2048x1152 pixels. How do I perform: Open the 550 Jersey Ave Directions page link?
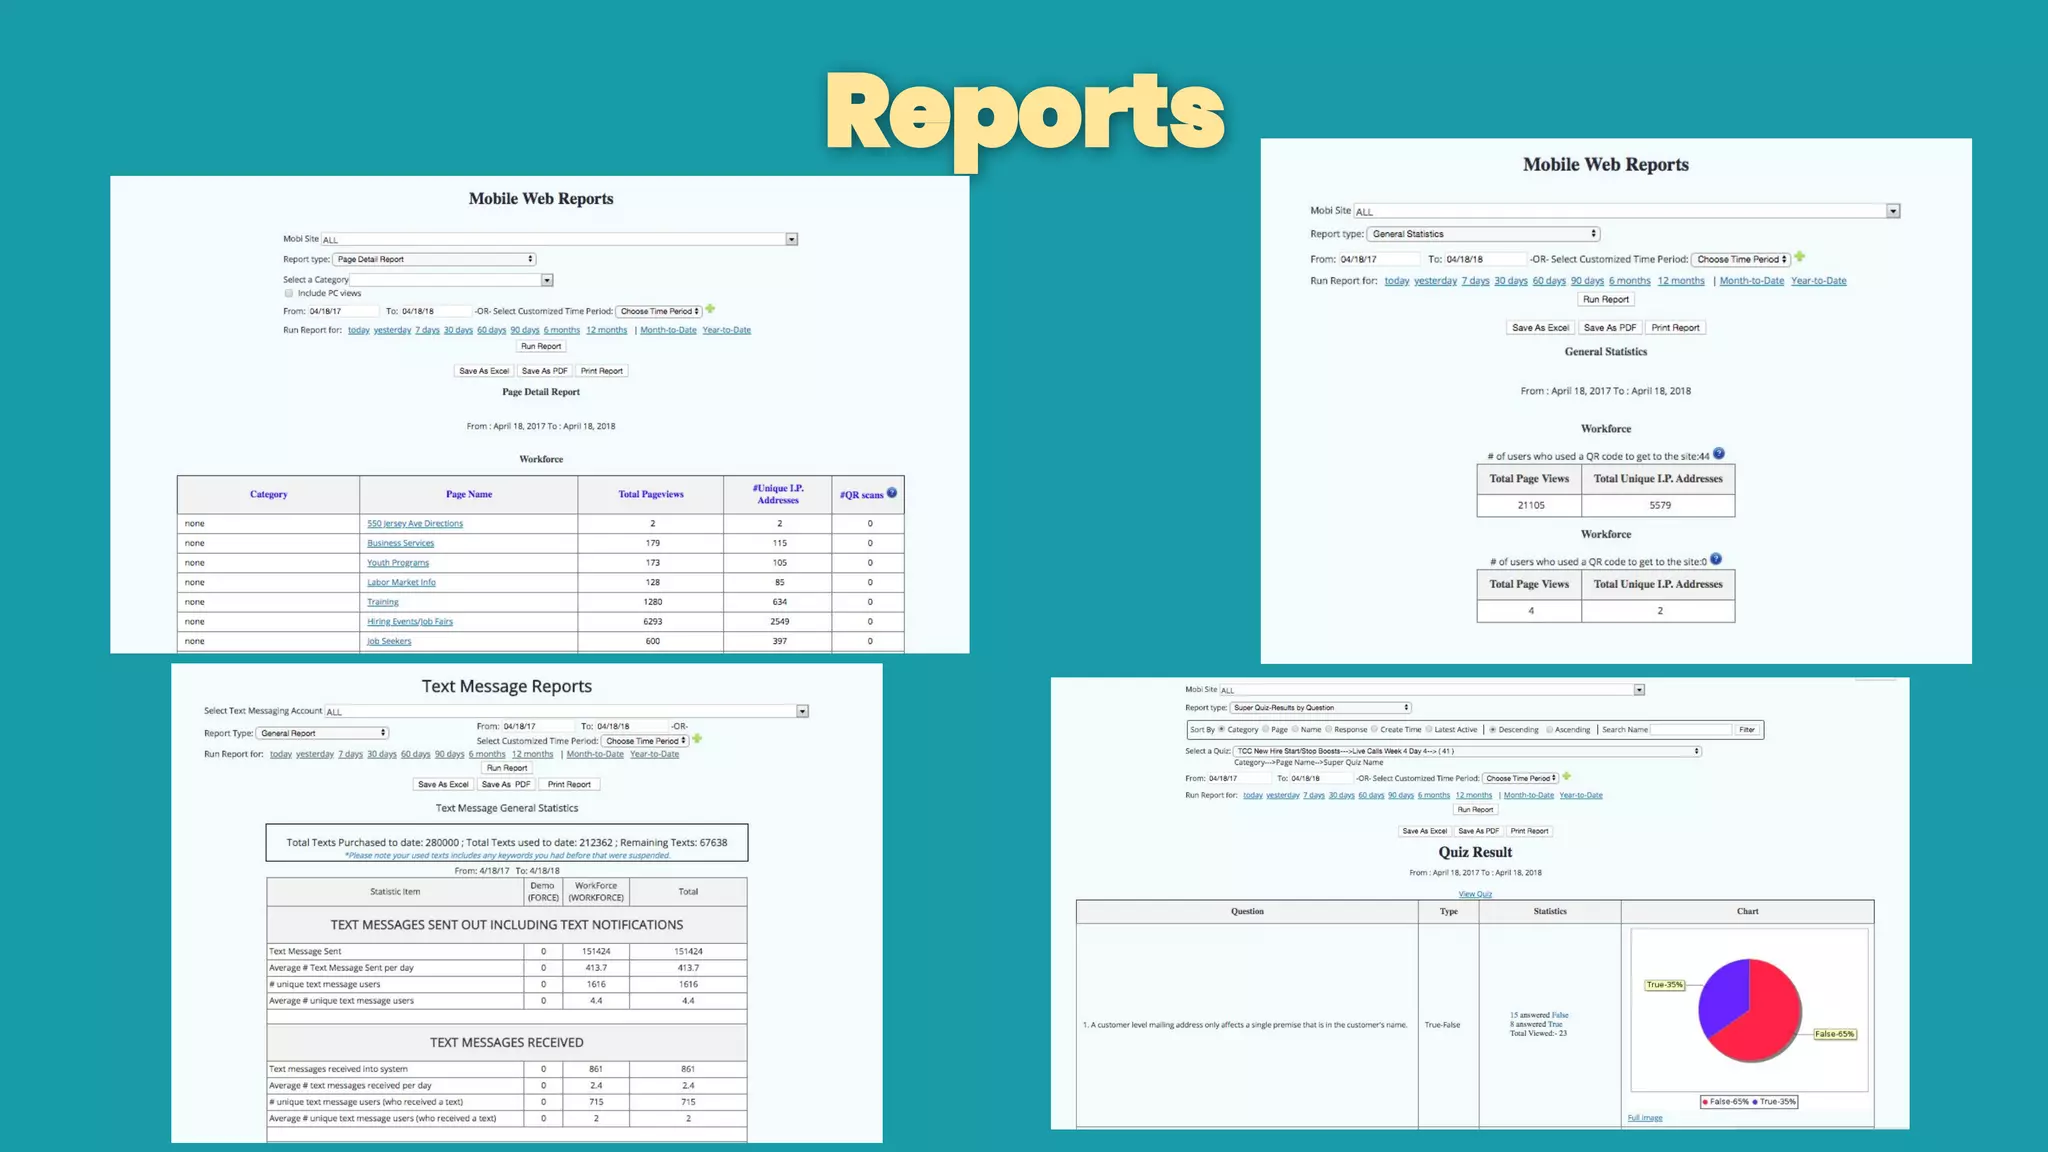415,524
